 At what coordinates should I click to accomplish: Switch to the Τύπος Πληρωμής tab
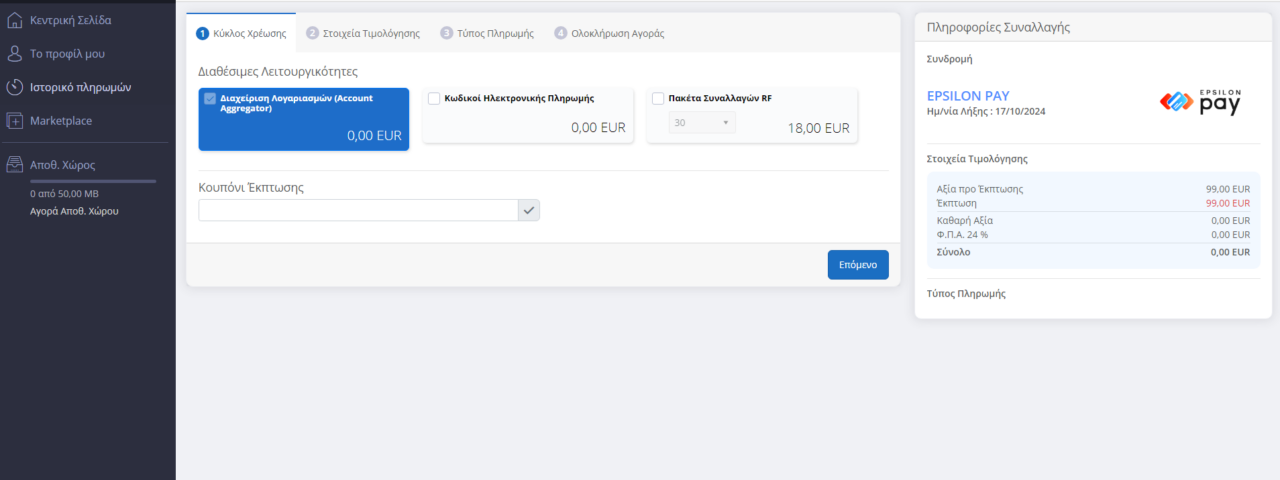click(487, 33)
